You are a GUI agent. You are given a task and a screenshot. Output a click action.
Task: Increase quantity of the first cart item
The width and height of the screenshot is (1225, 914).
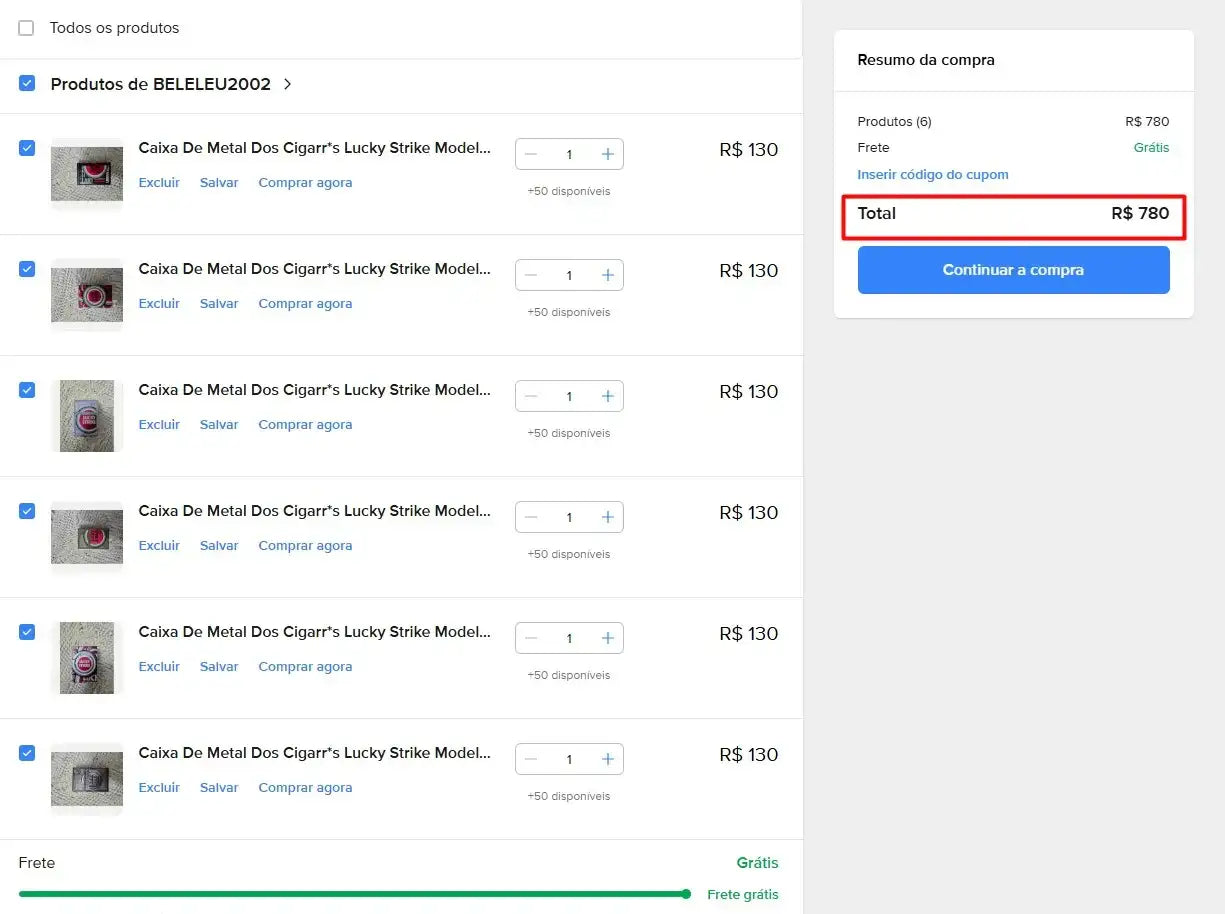607,154
